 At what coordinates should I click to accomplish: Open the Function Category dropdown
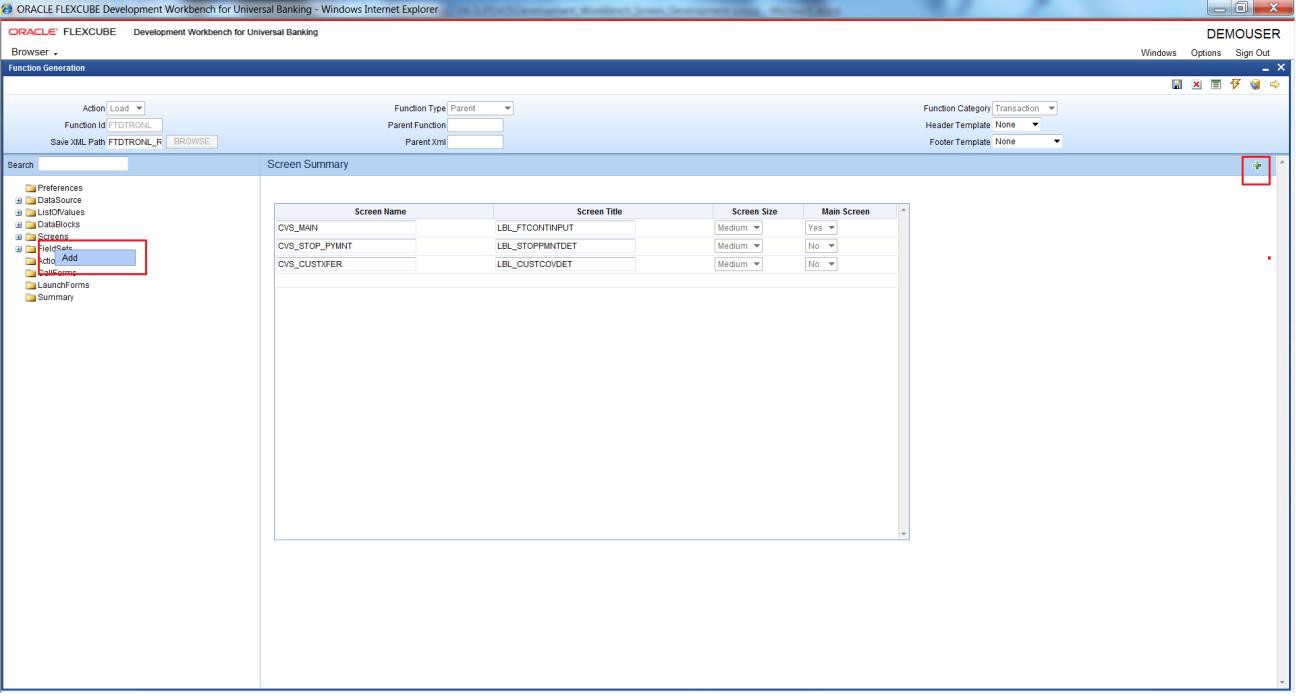(x=1026, y=108)
